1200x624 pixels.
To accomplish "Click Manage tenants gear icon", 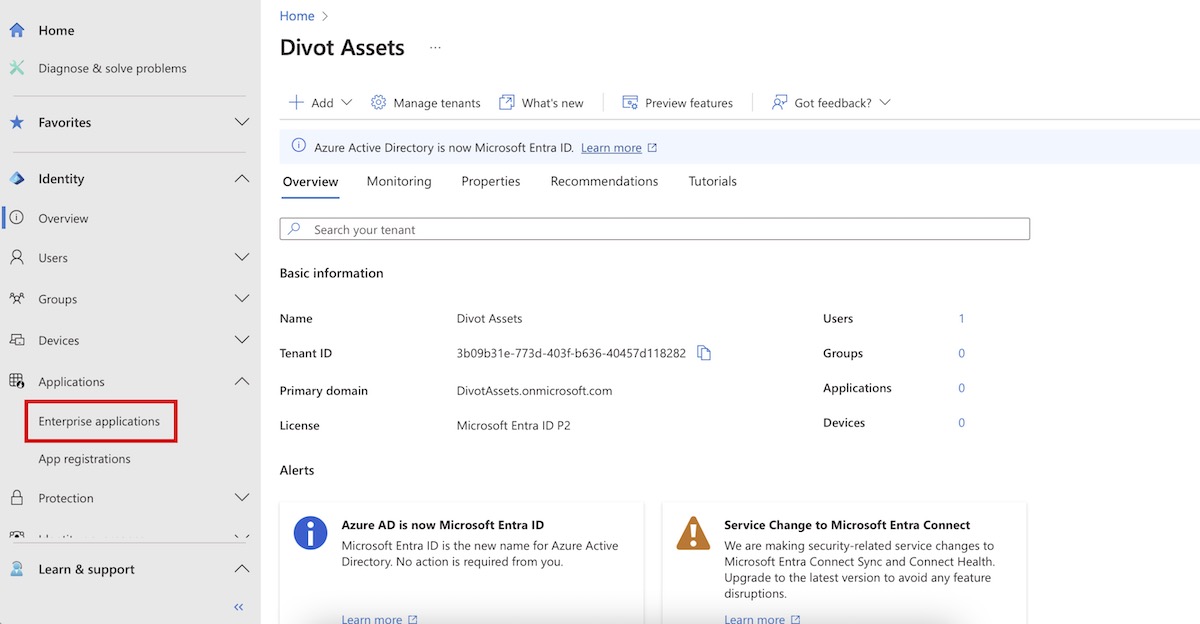I will pyautogui.click(x=378, y=103).
